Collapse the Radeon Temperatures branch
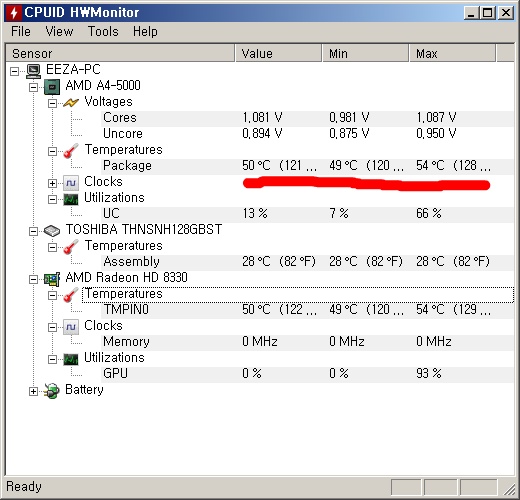 (52, 295)
